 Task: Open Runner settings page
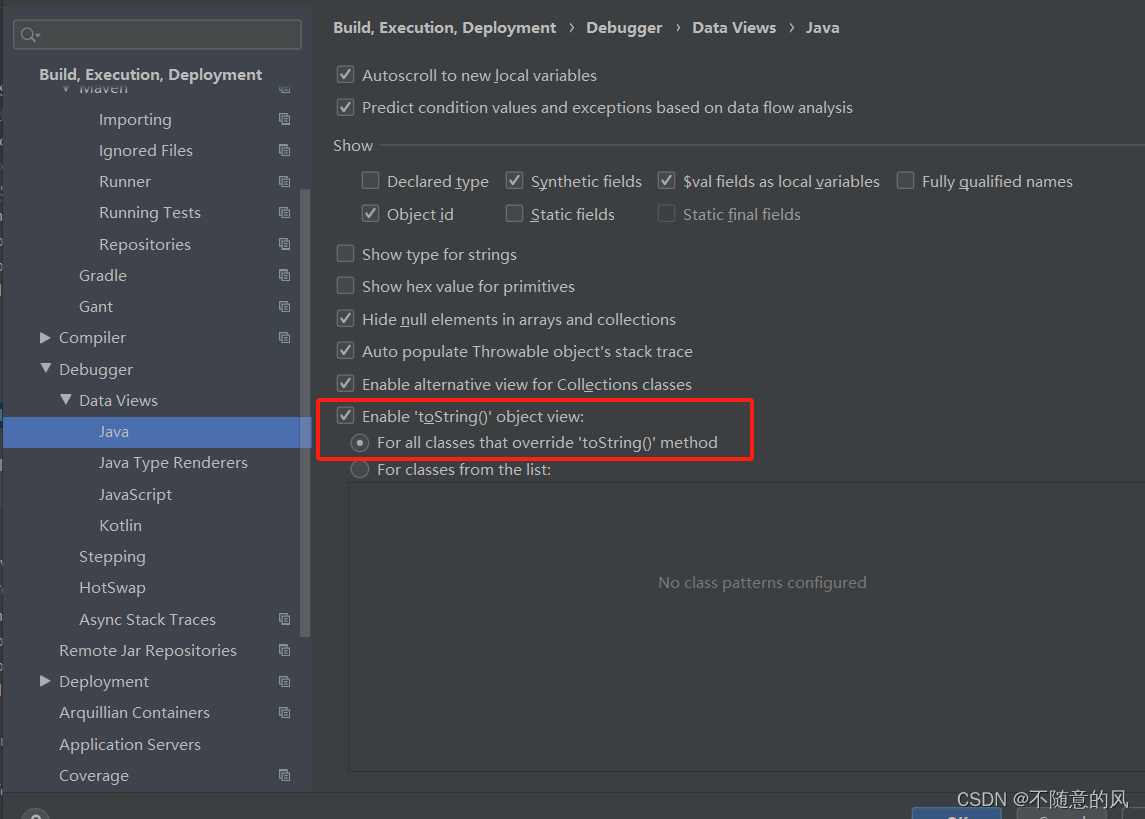pyautogui.click(x=125, y=182)
